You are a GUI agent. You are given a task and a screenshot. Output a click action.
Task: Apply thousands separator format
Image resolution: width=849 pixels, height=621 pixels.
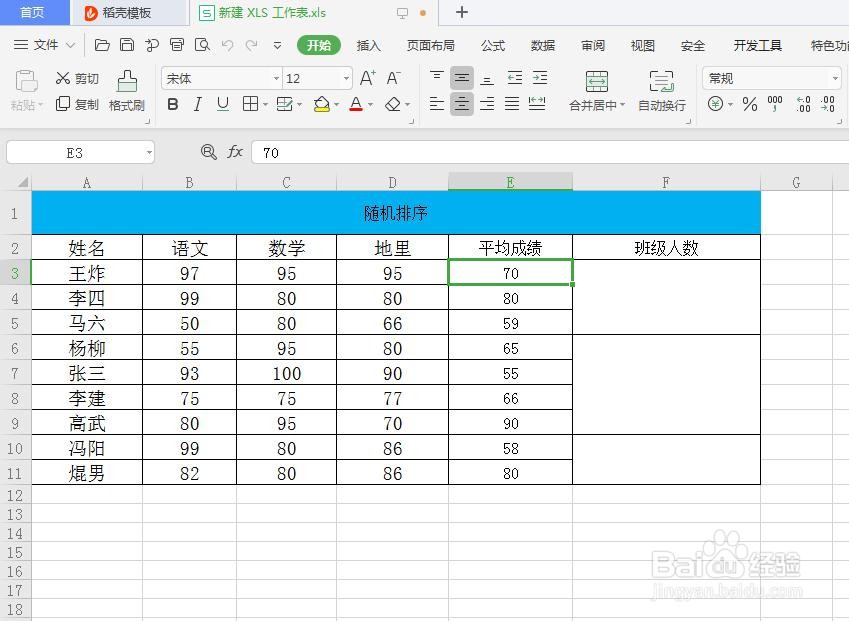[775, 103]
